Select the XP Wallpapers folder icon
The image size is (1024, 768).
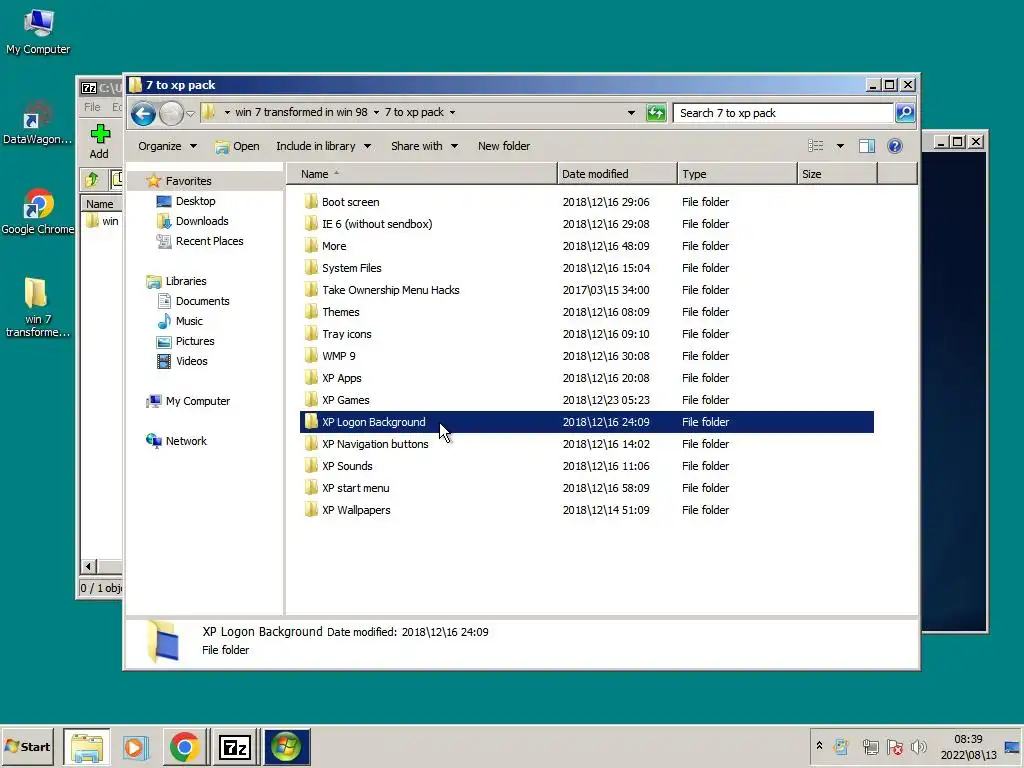coord(311,510)
